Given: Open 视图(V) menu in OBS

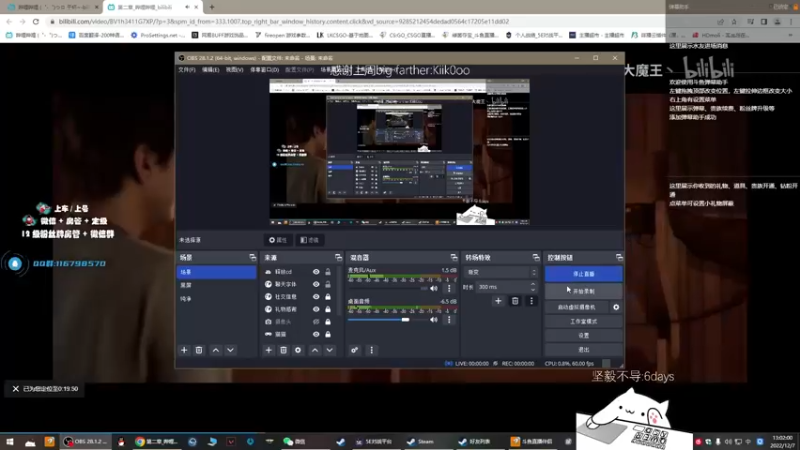Looking at the screenshot, I should click(x=234, y=70).
